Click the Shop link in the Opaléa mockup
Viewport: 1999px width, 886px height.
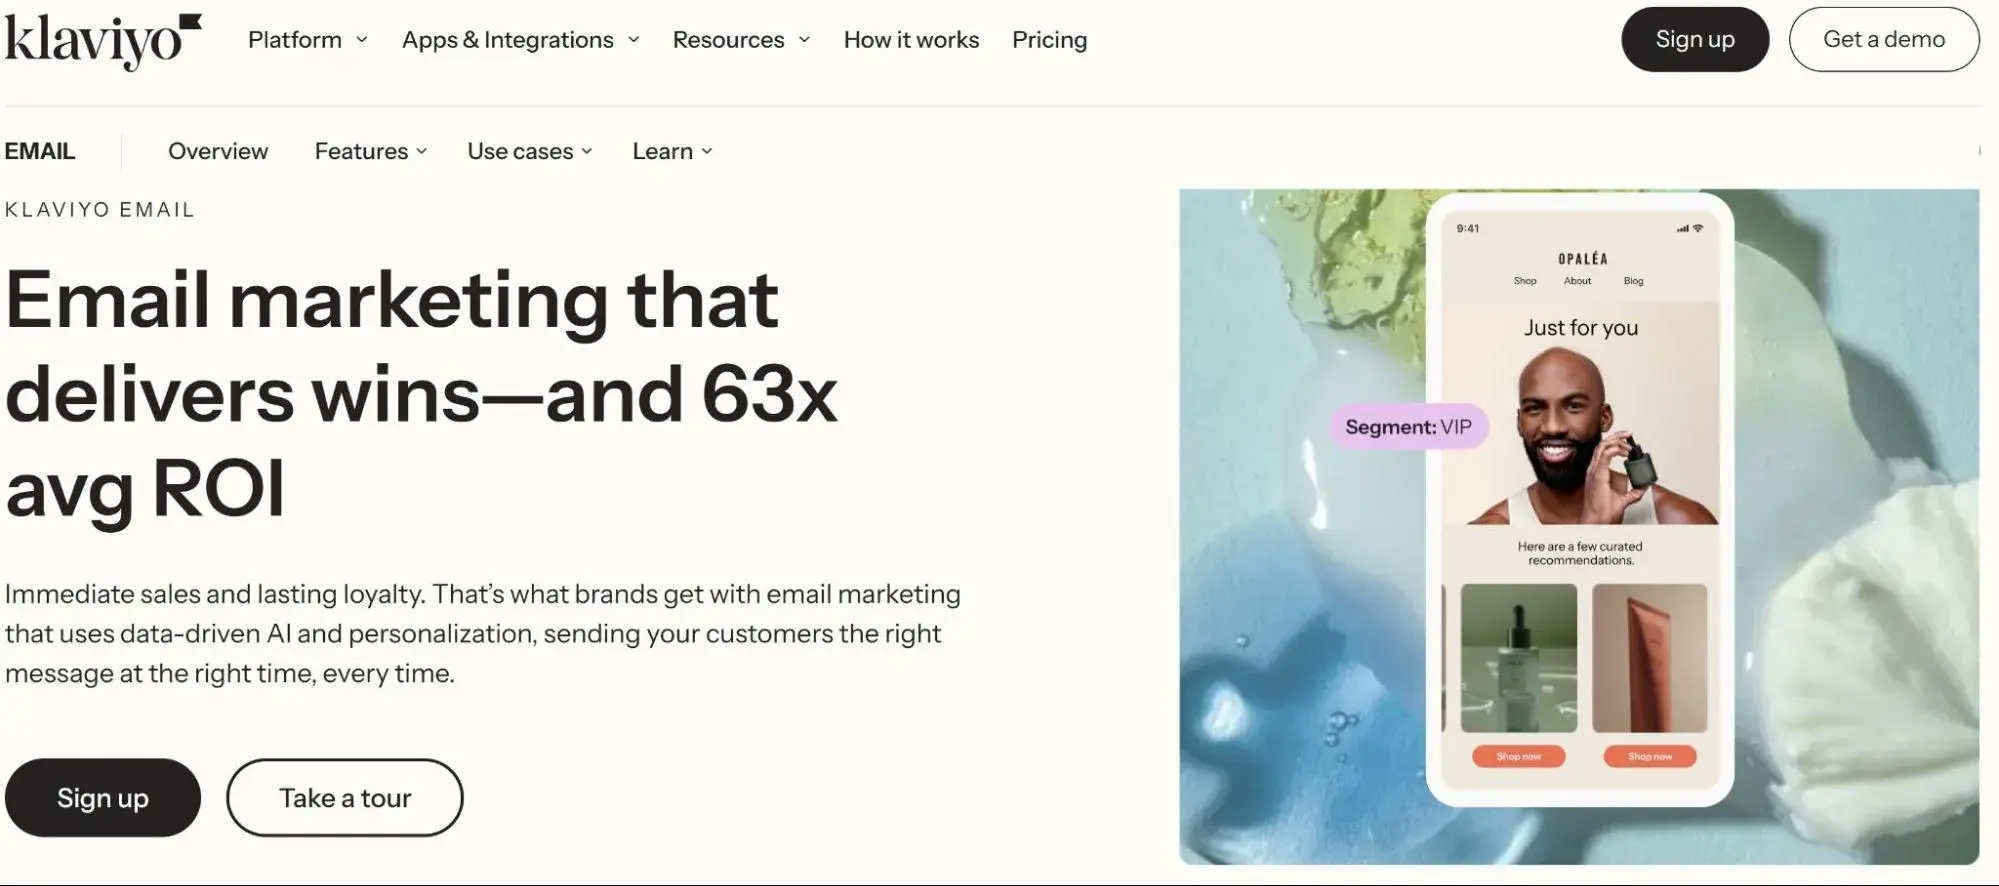pos(1524,281)
